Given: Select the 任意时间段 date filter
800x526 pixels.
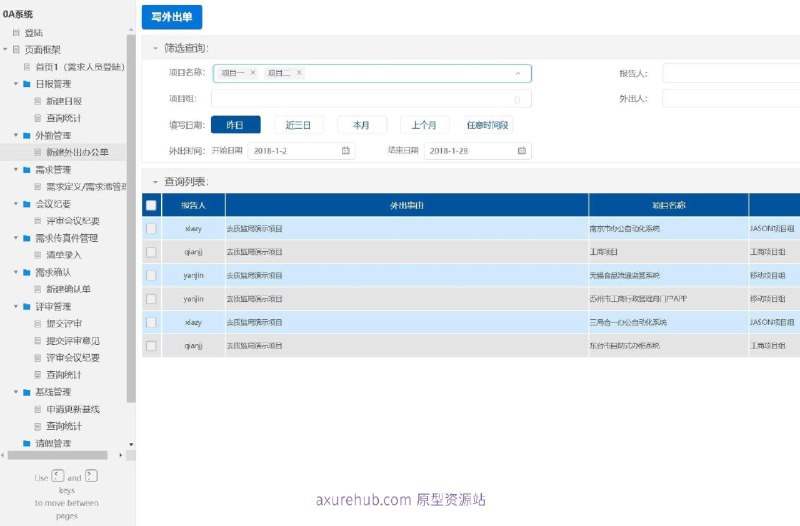Looking at the screenshot, I should [488, 125].
